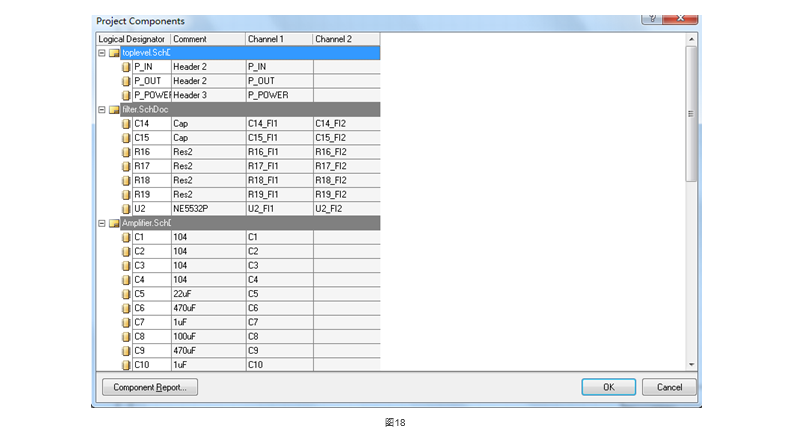This screenshot has height=439, width=788.
Task: Sort by Logical Designator column header
Action: pos(132,39)
